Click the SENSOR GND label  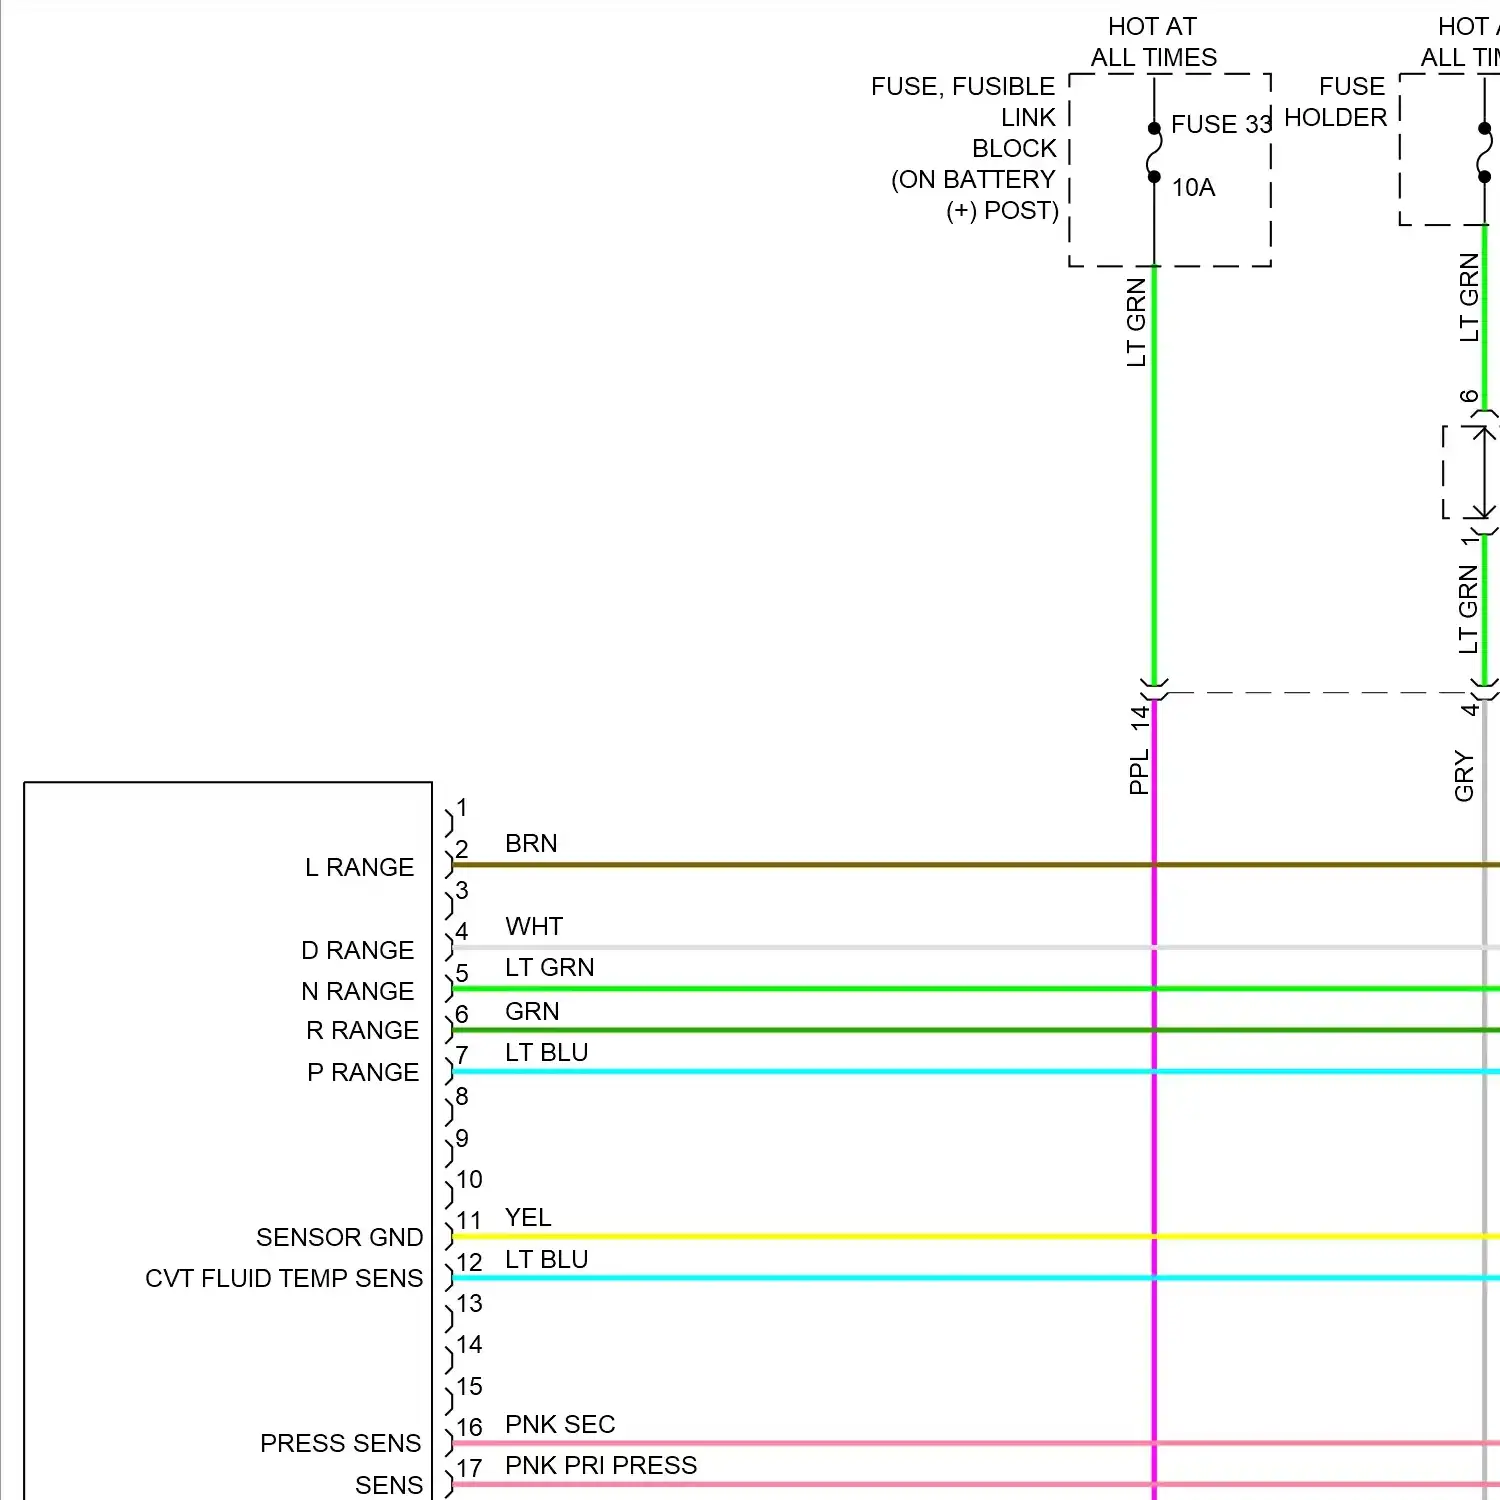pos(339,1237)
